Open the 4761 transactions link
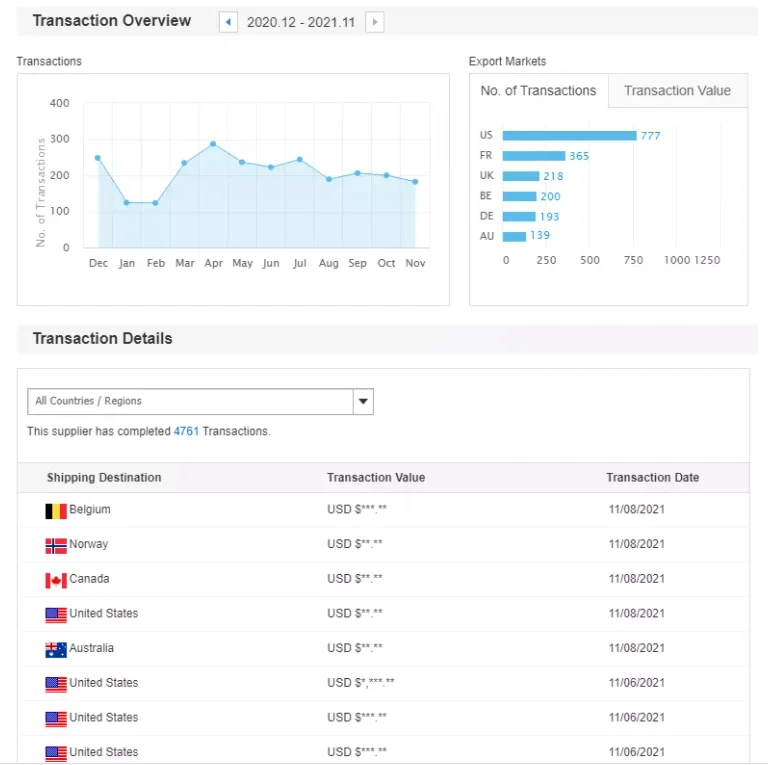The width and height of the screenshot is (768, 765). 186,432
